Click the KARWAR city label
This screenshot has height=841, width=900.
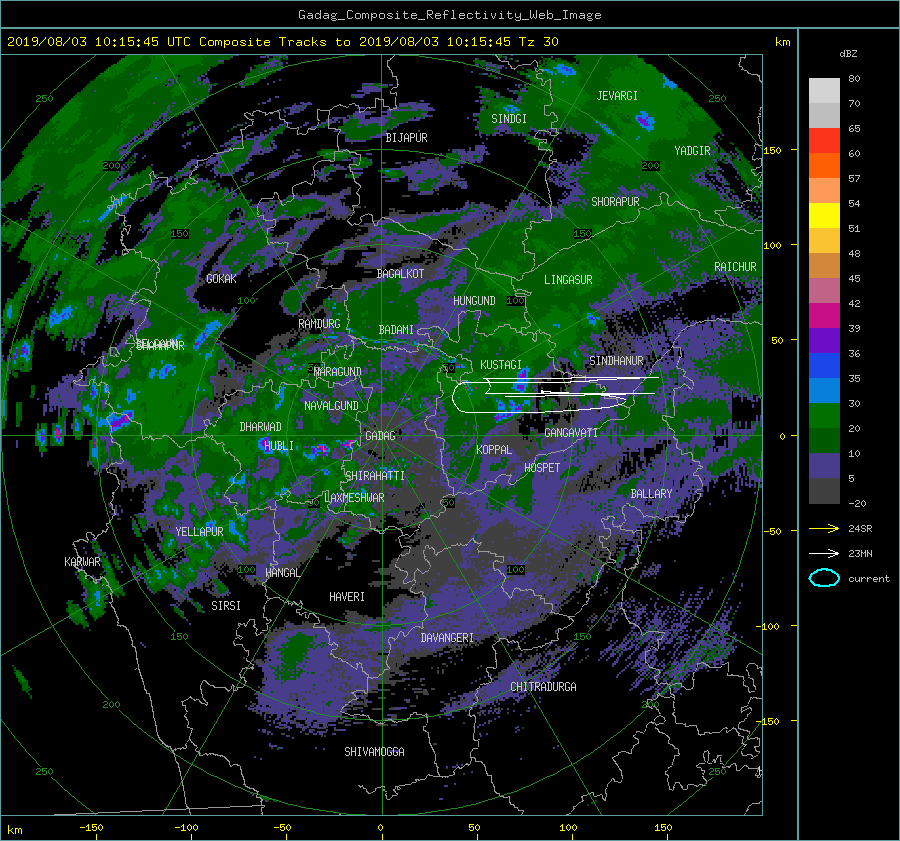(x=82, y=561)
